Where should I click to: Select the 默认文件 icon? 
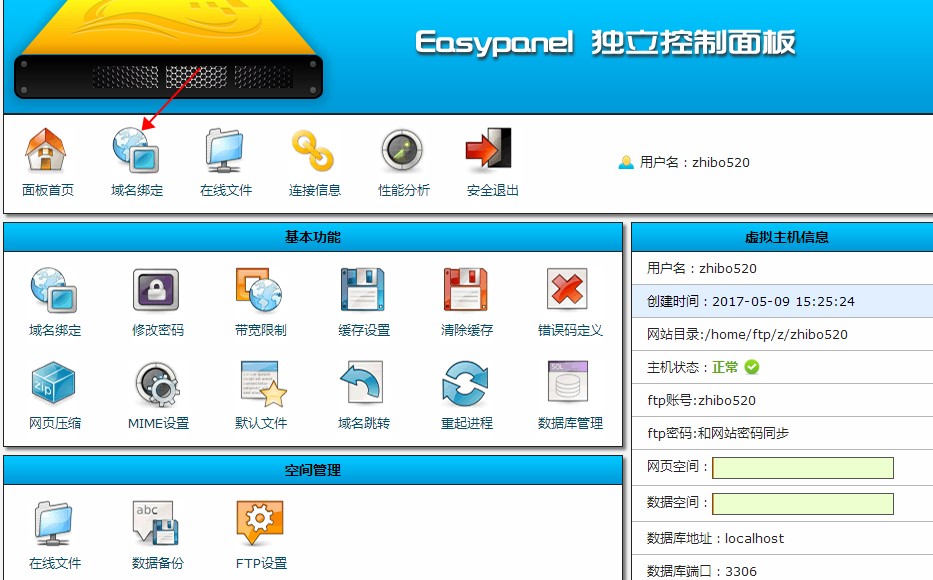coord(261,384)
